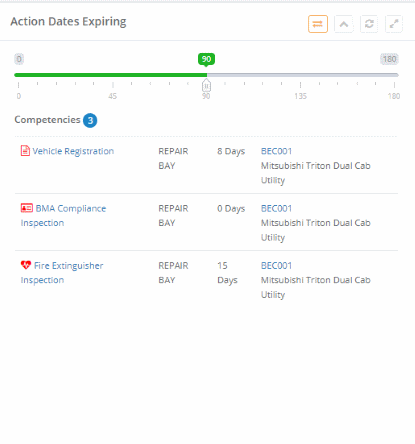This screenshot has width=415, height=444.
Task: Open BMA Compliance Inspection link
Action: pyautogui.click(x=63, y=216)
